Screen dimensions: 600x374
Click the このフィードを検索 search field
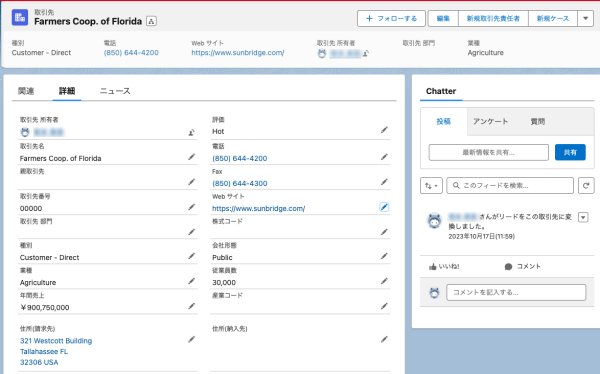coord(510,186)
